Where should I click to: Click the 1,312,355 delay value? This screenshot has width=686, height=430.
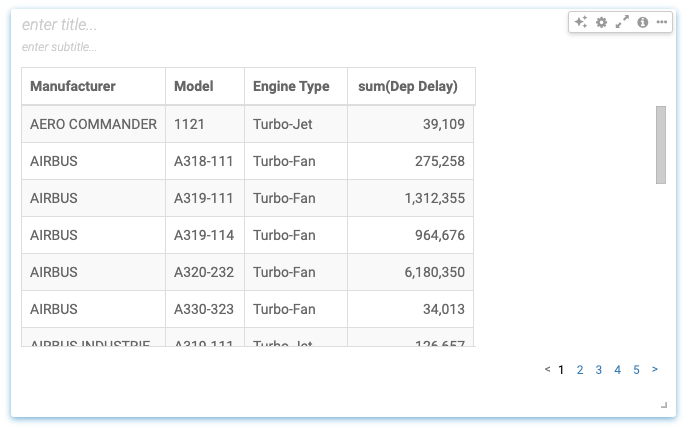coord(434,198)
